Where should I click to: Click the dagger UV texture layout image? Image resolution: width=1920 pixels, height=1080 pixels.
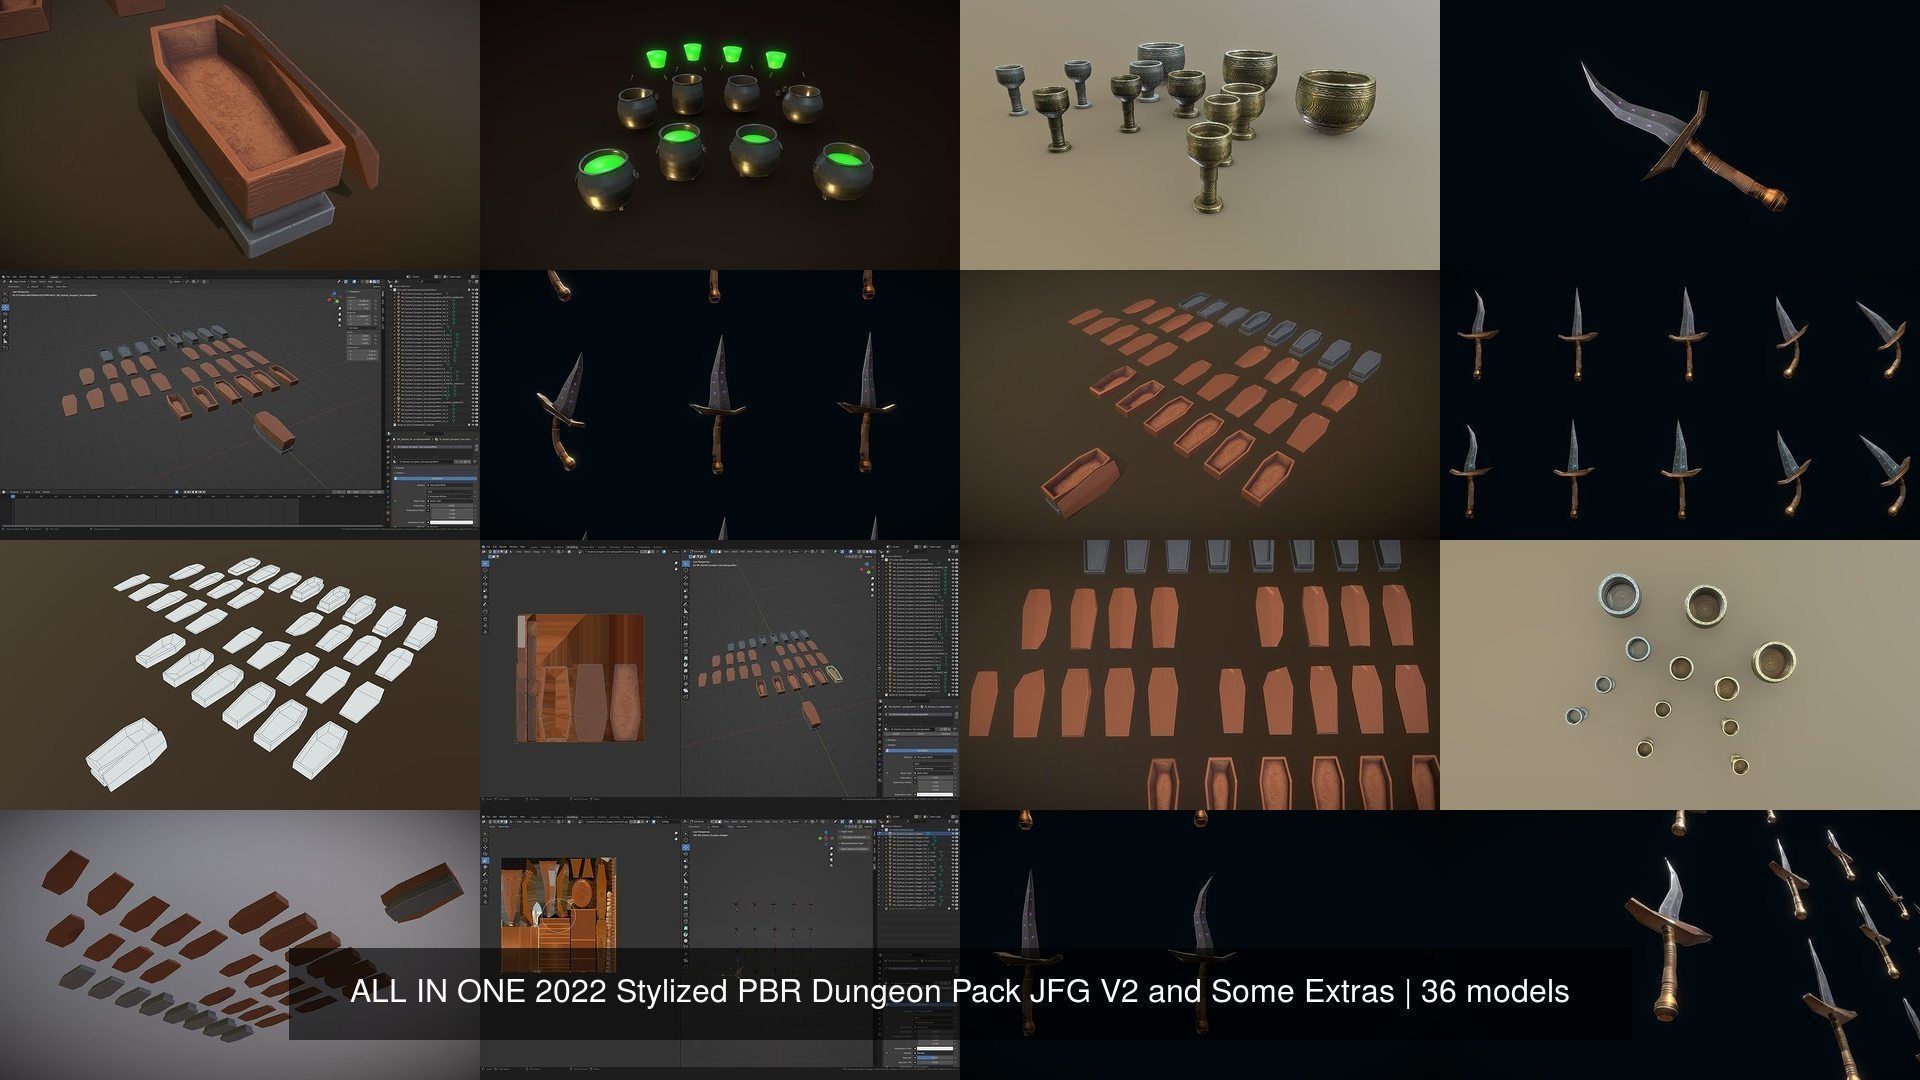[x=557, y=900]
